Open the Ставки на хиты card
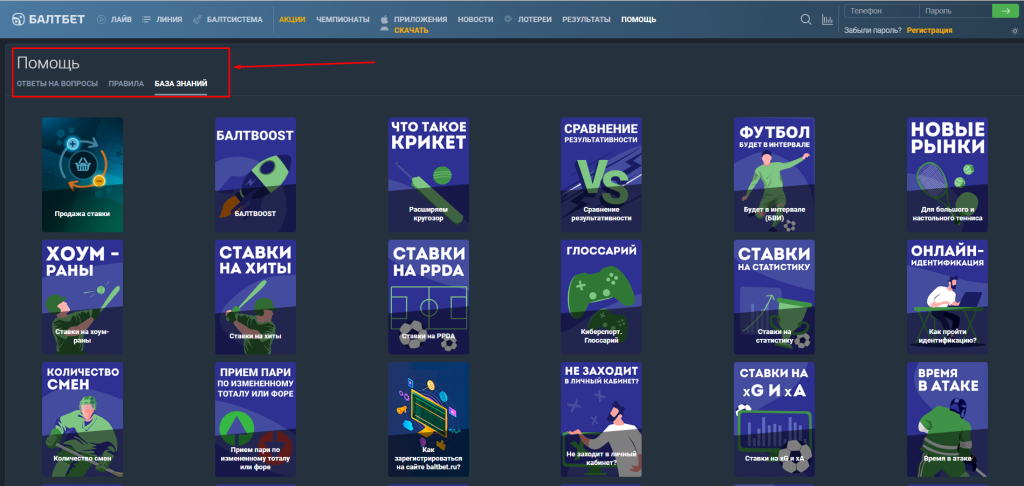Image resolution: width=1024 pixels, height=486 pixels. tap(255, 297)
